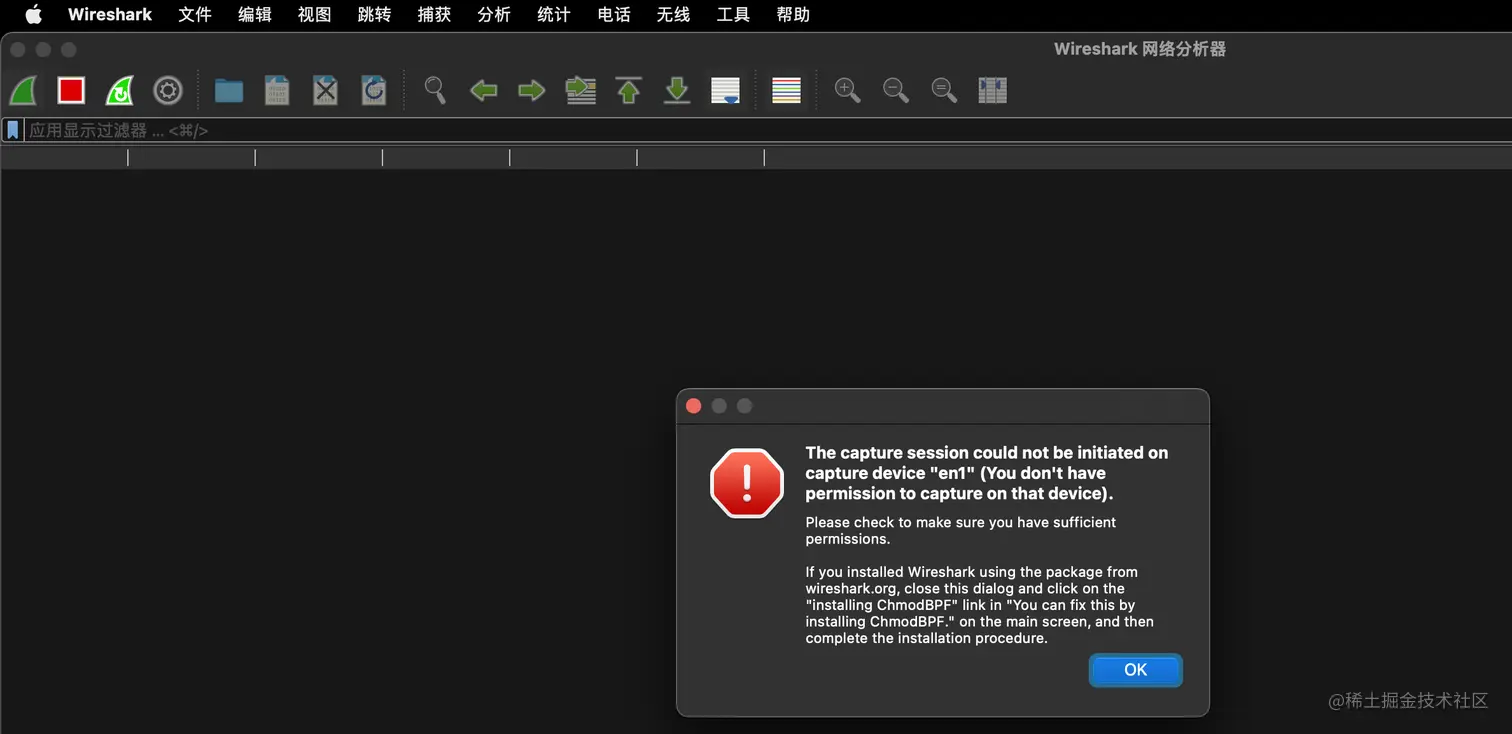The image size is (1512, 734).
Task: Zoom out main window text
Action: [896, 90]
